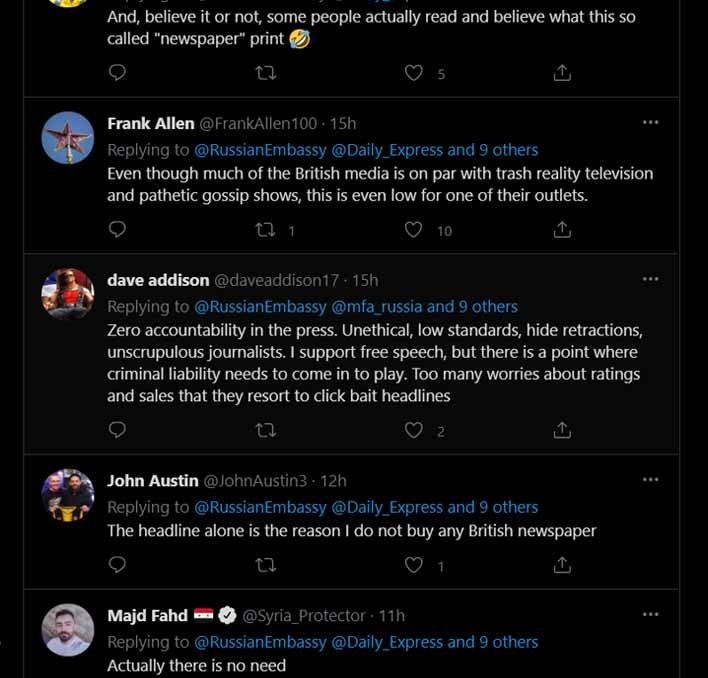Screen dimensions: 708x678
Task: Share dave addison's tweet
Action: coord(562,430)
